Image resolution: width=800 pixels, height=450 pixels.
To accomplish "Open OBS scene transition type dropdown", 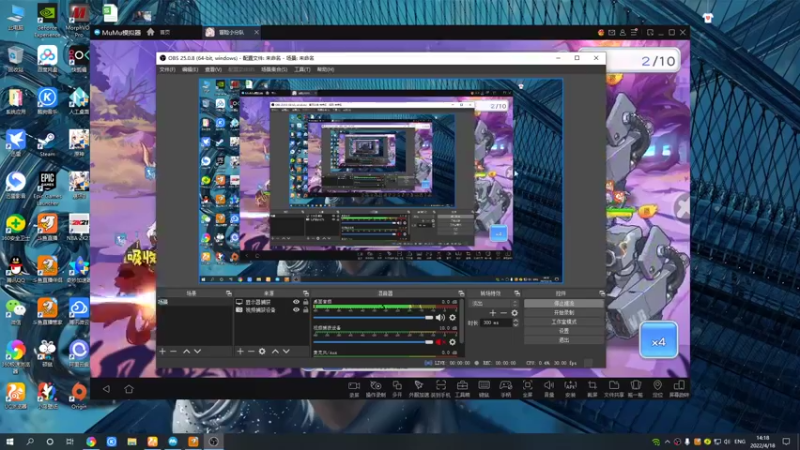I will [x=494, y=303].
